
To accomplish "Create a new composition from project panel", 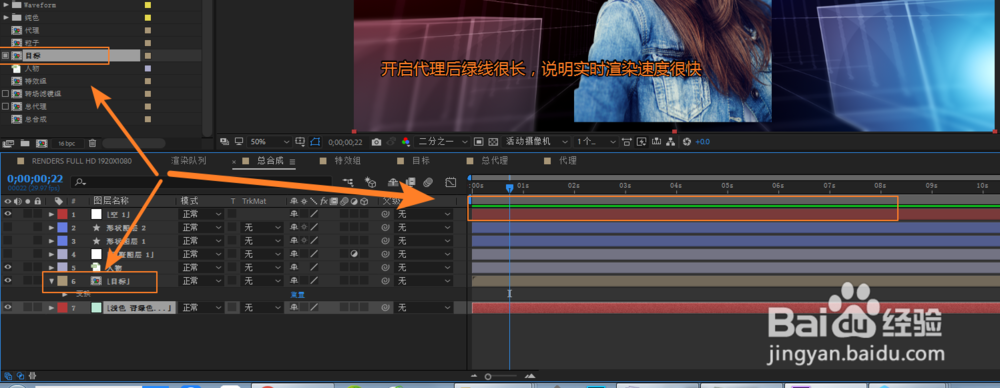I will pyautogui.click(x=41, y=143).
